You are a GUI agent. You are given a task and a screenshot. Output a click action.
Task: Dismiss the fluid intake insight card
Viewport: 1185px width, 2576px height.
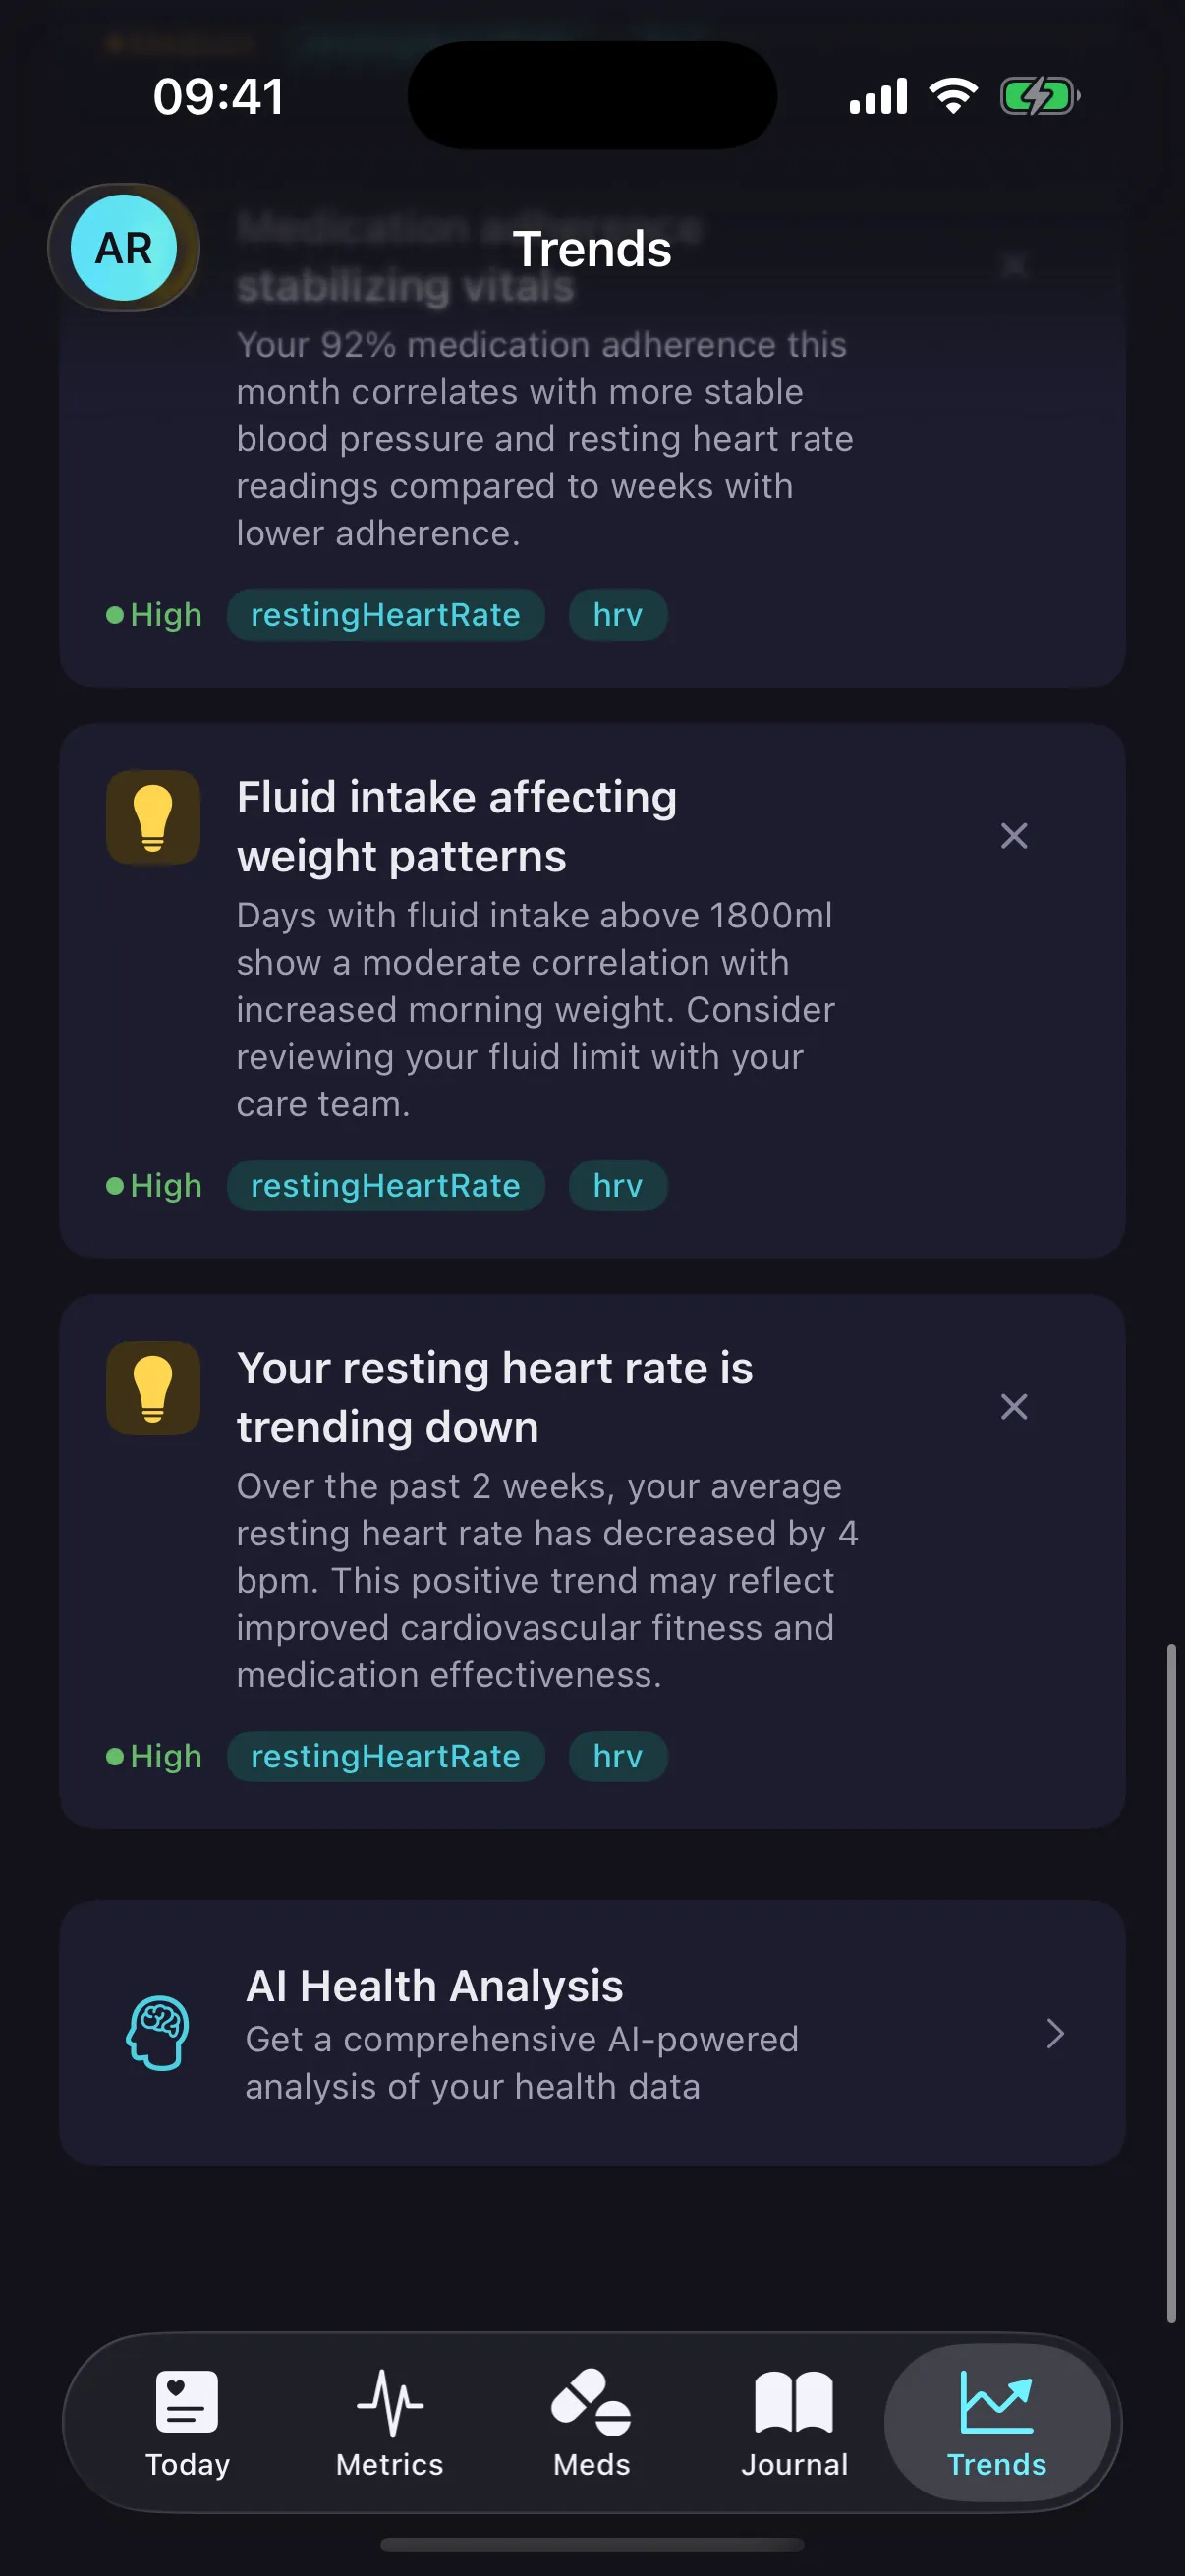(1014, 836)
